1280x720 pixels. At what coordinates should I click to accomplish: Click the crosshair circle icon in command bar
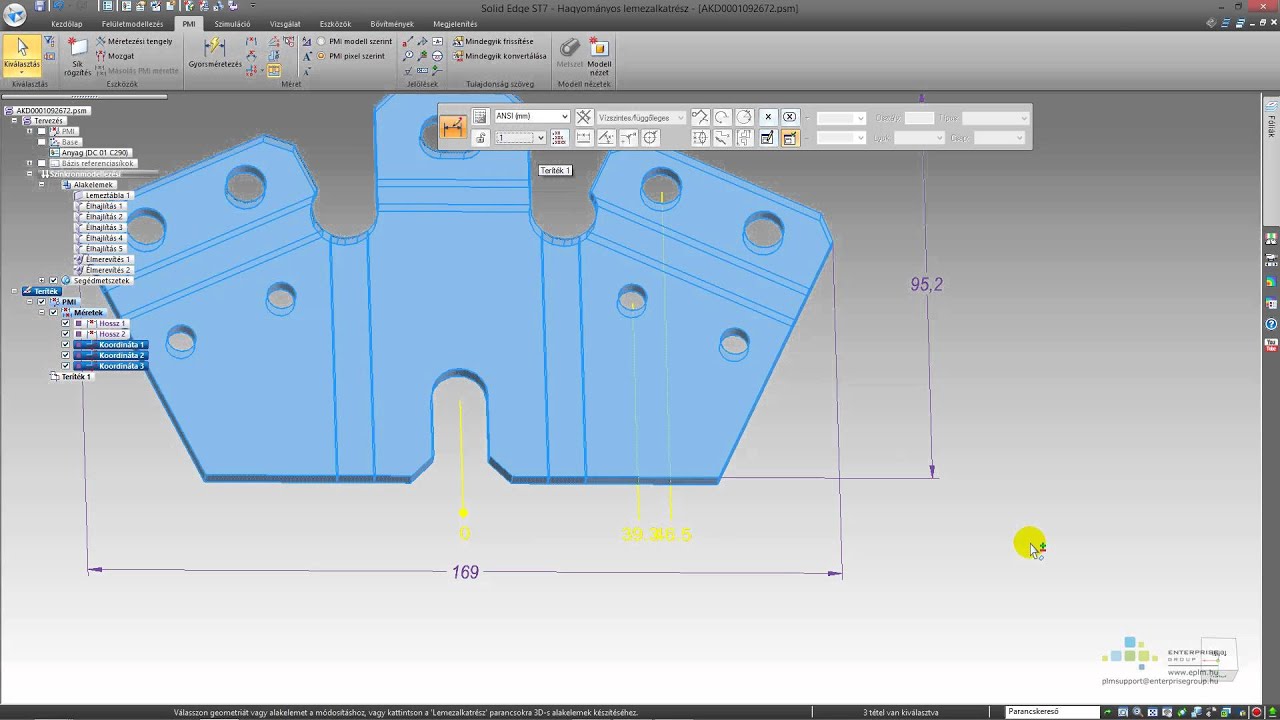(x=650, y=138)
